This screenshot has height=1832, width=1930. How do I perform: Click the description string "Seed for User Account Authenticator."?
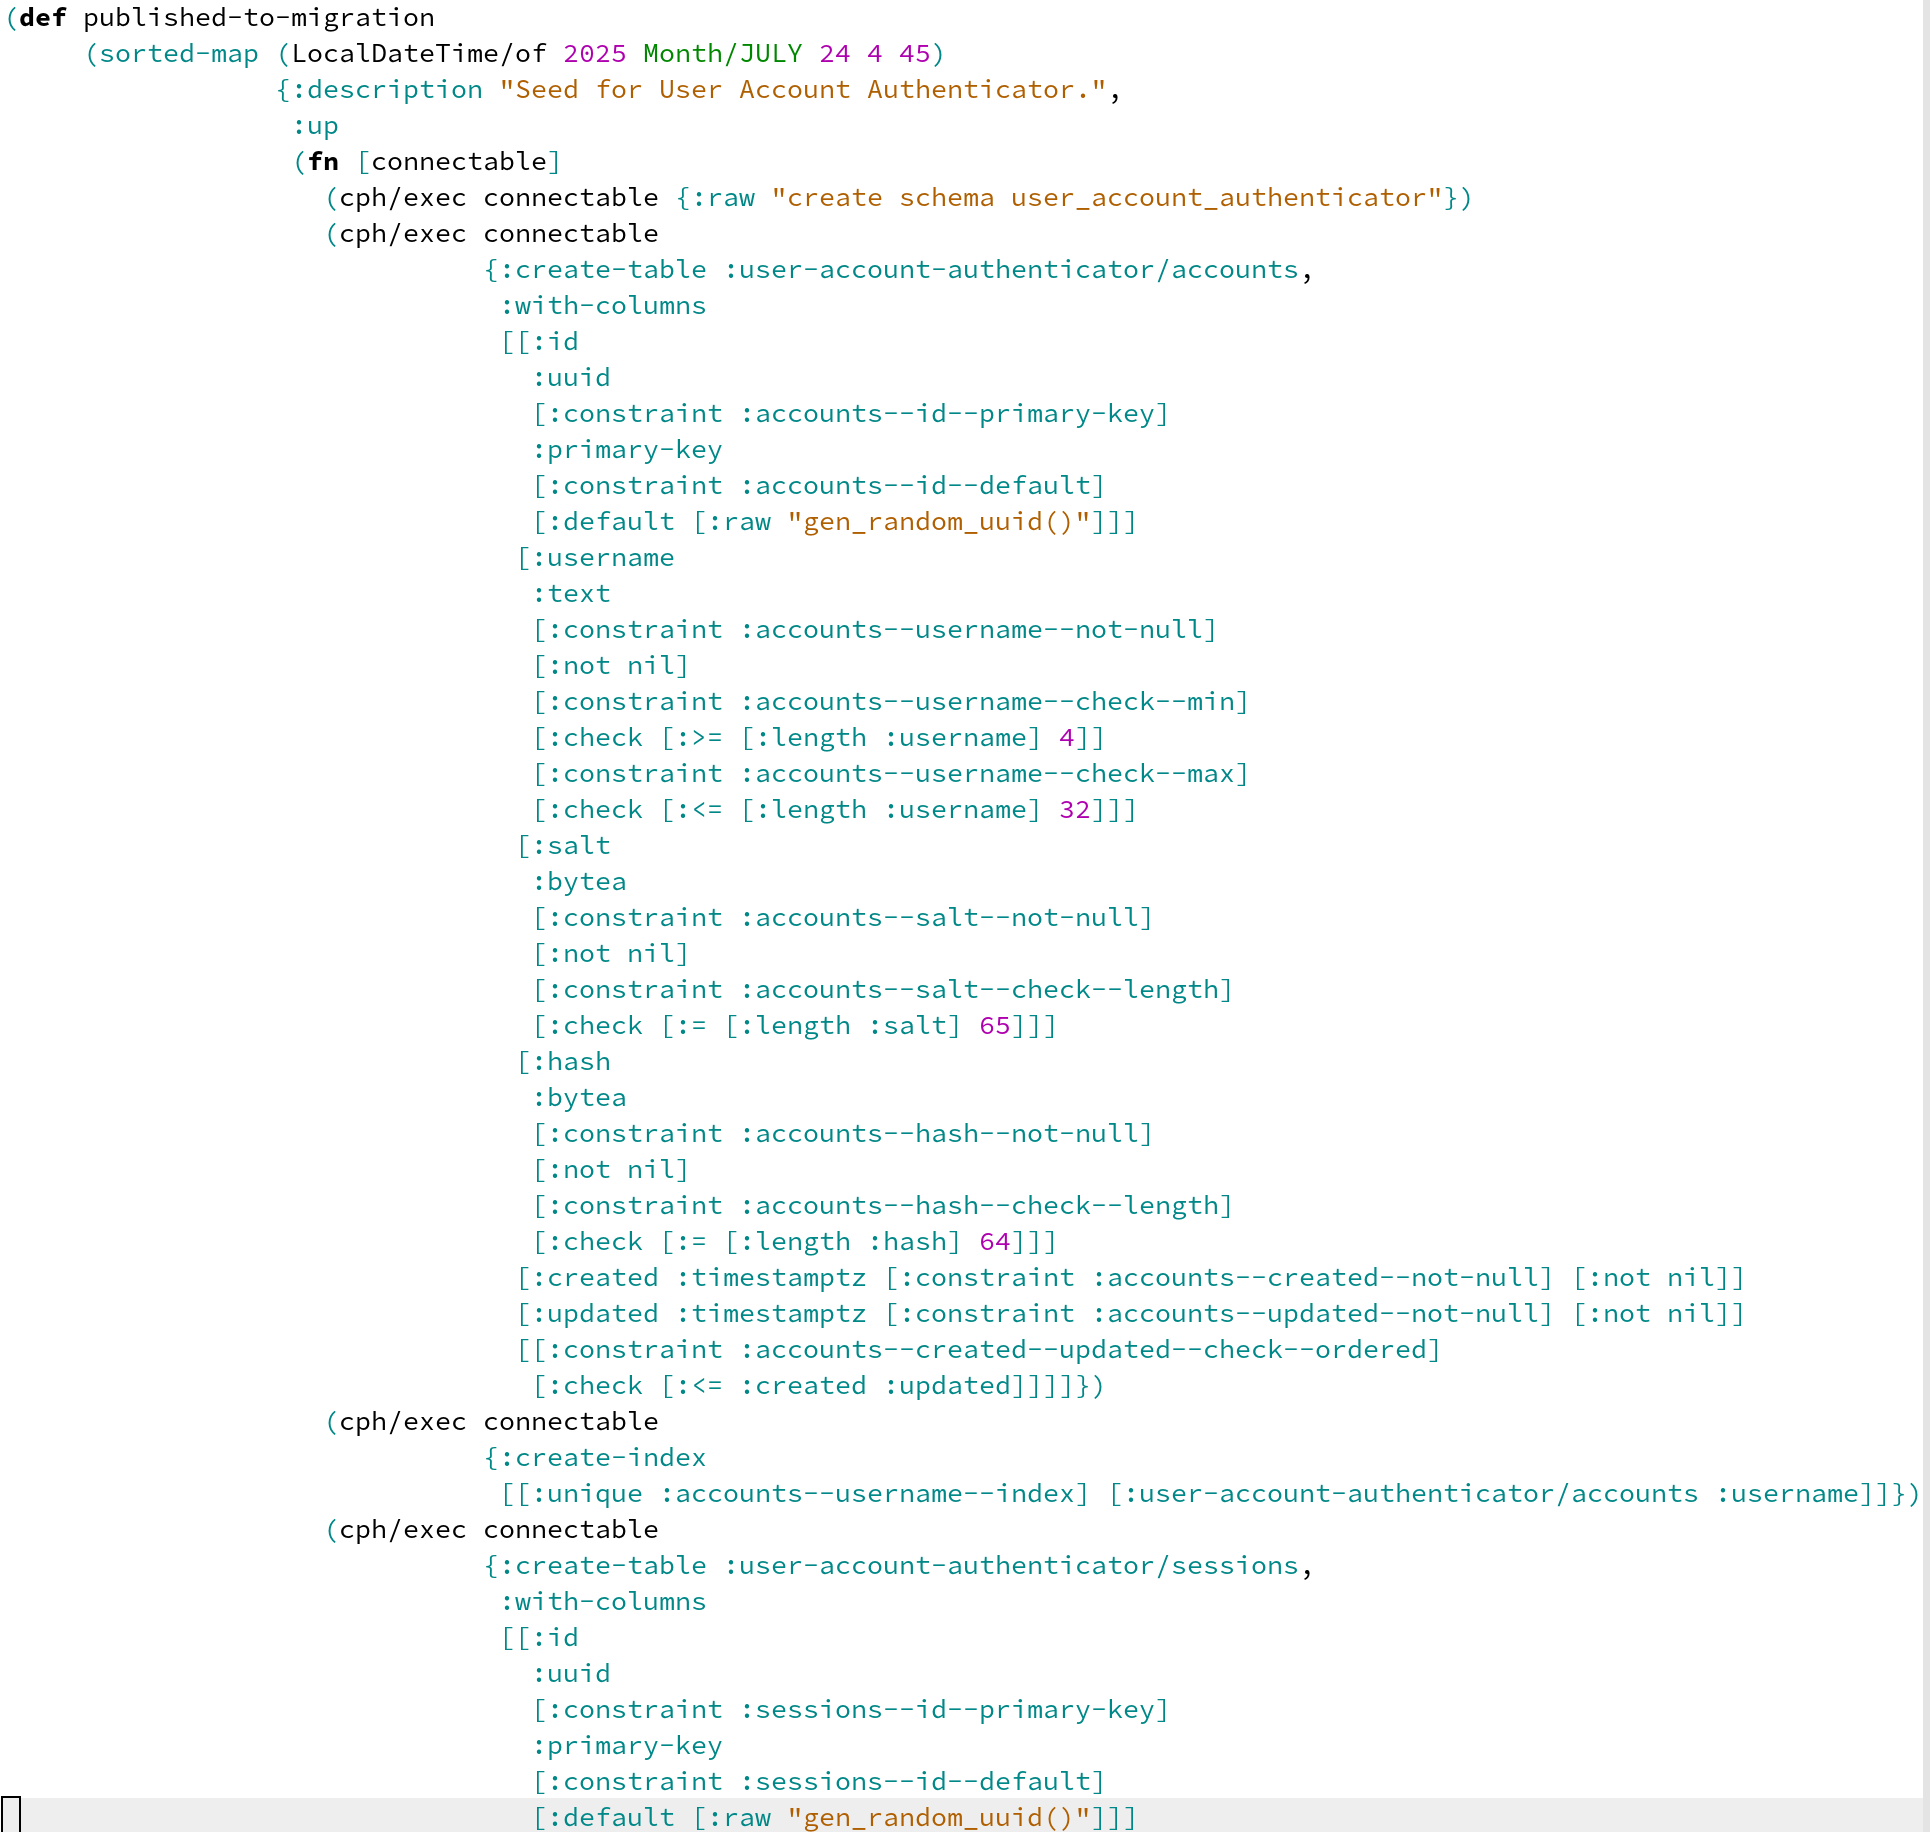pos(803,90)
